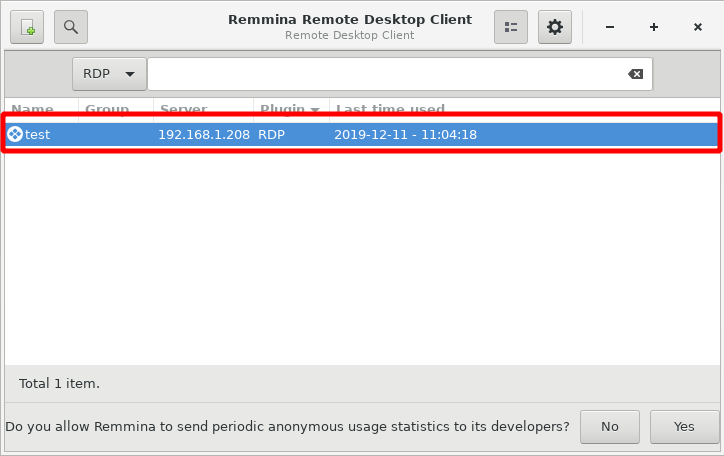Clear the quick connect field with the backspace icon
The width and height of the screenshot is (724, 456).
coord(635,74)
